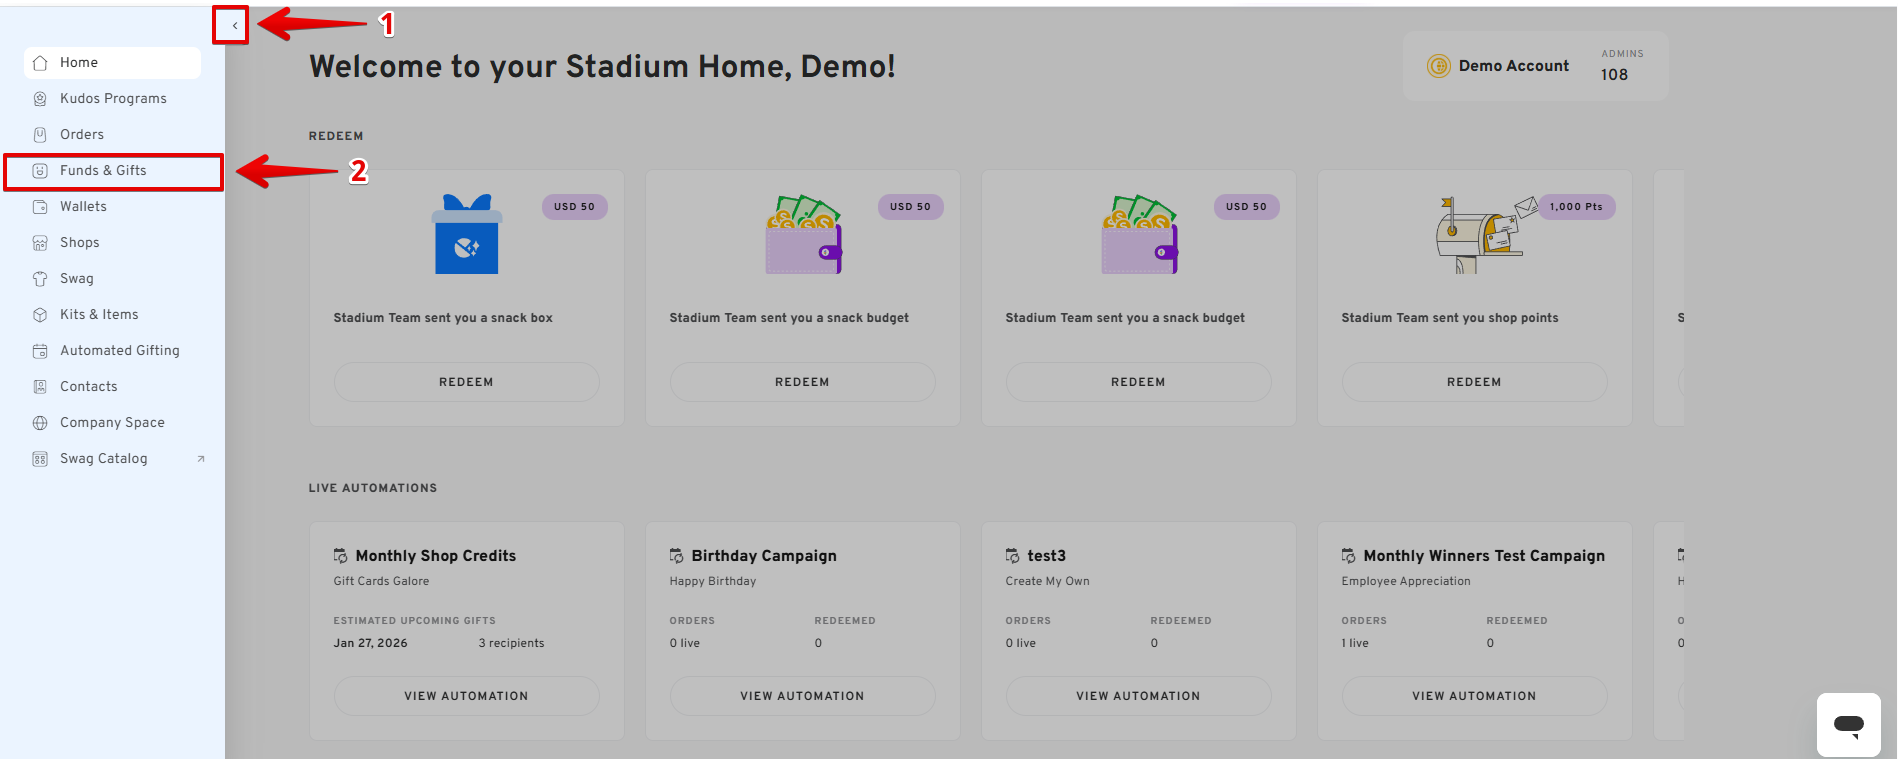Go to Automated Gifting section
The width and height of the screenshot is (1898, 759).
coord(119,351)
